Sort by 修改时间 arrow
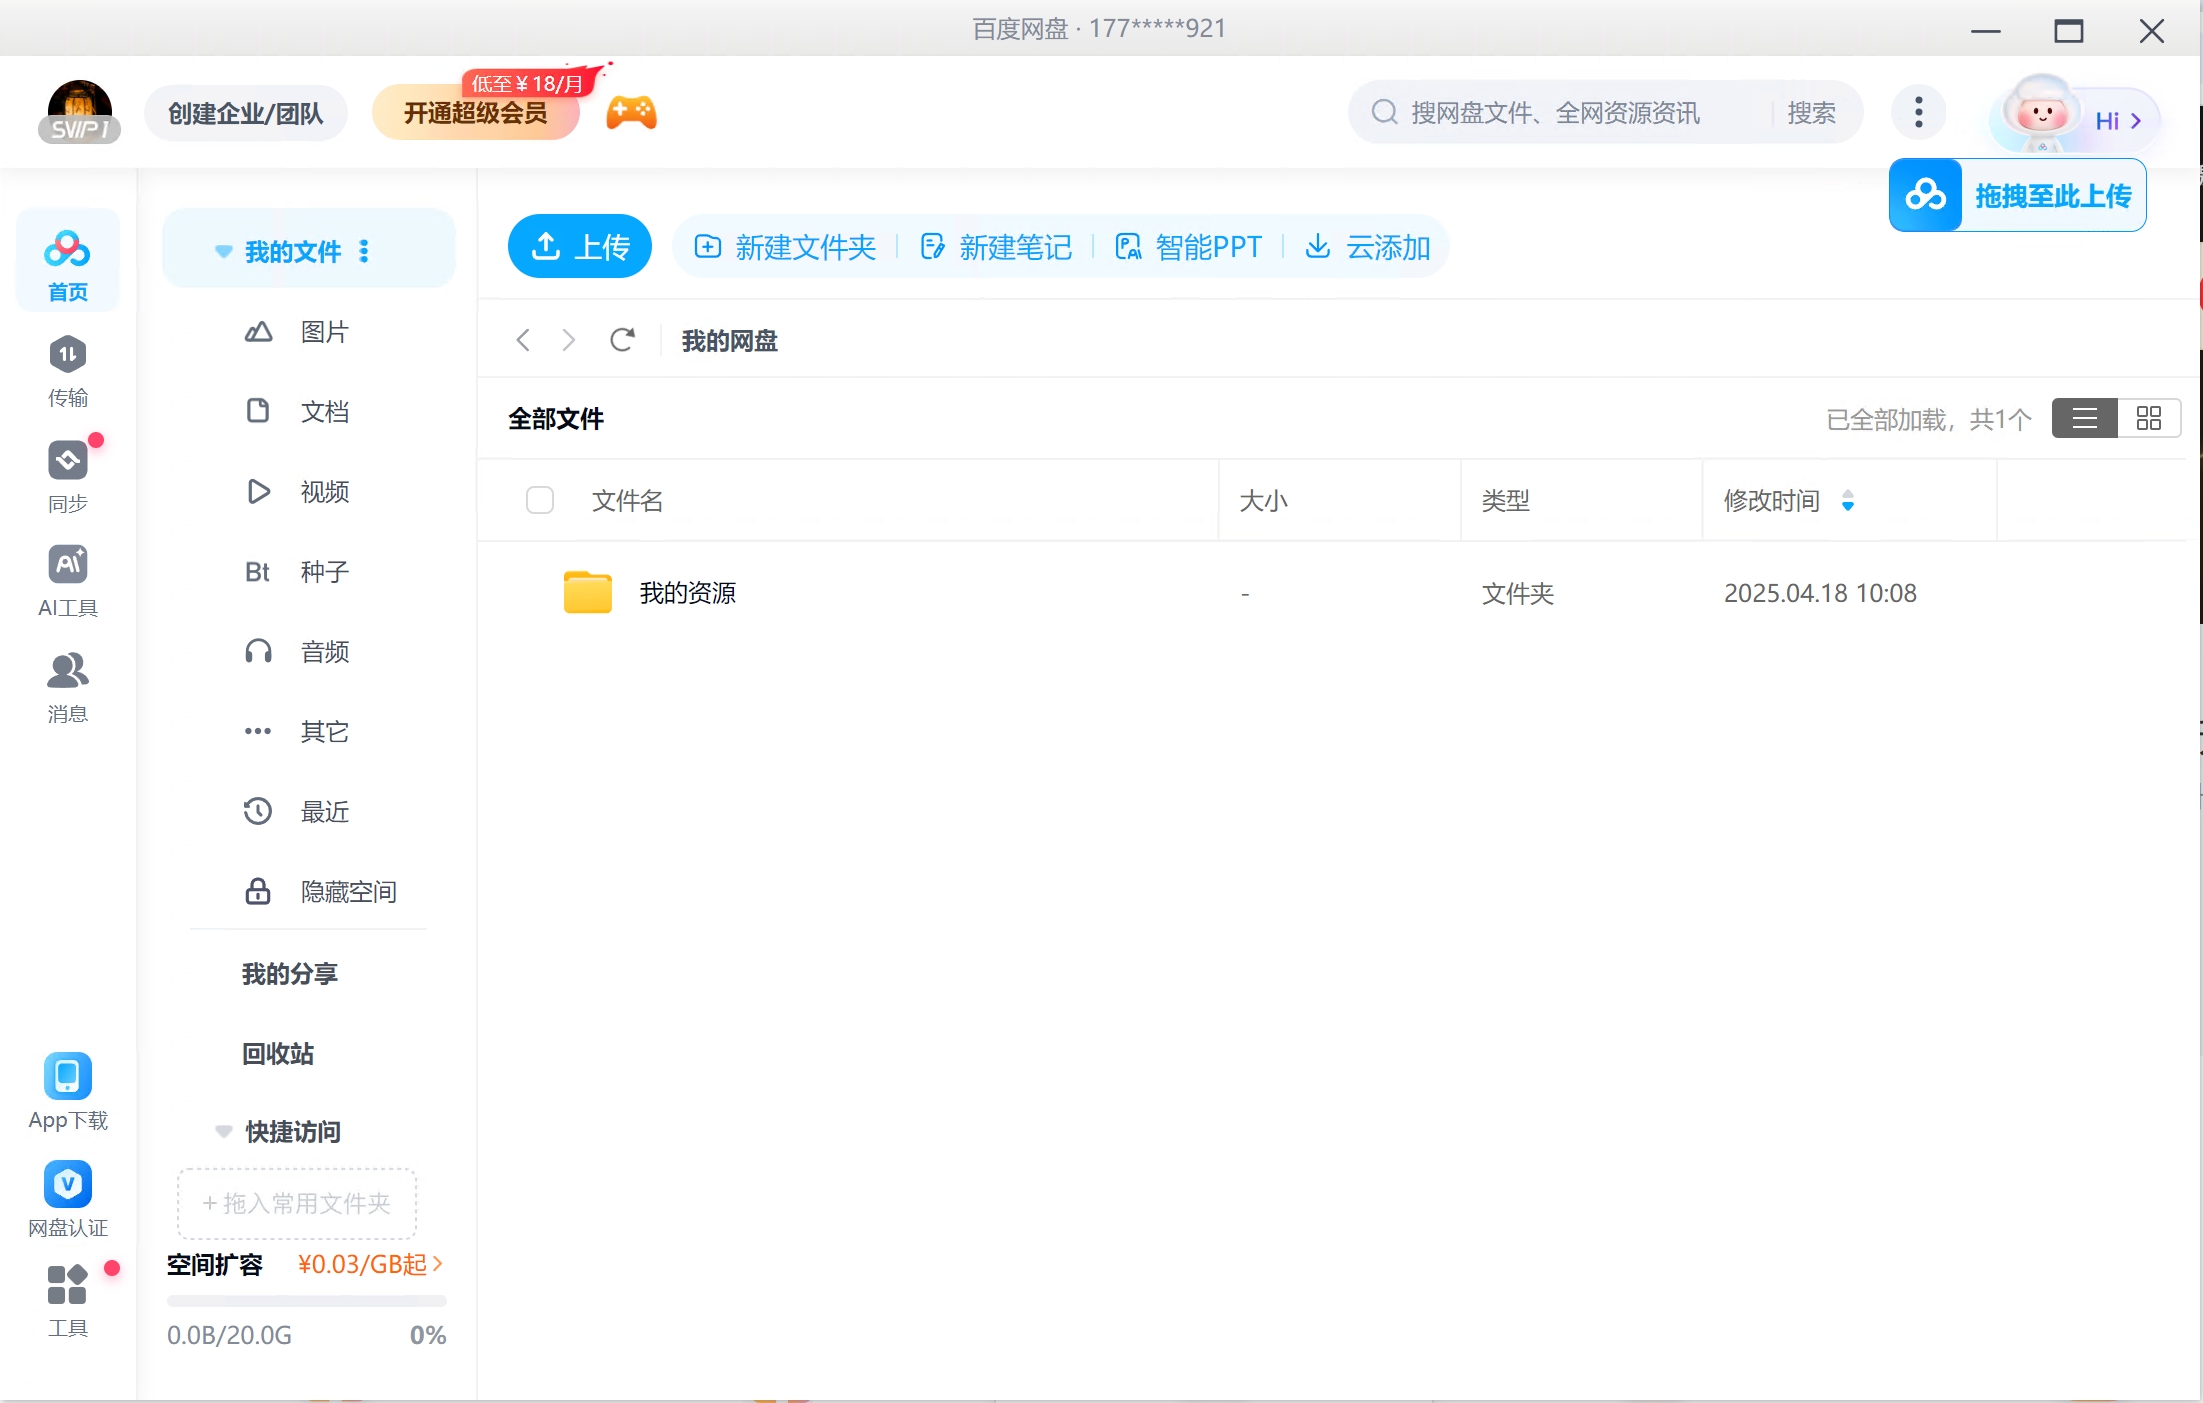Screen dimensions: 2203x1403 pyautogui.click(x=1848, y=500)
